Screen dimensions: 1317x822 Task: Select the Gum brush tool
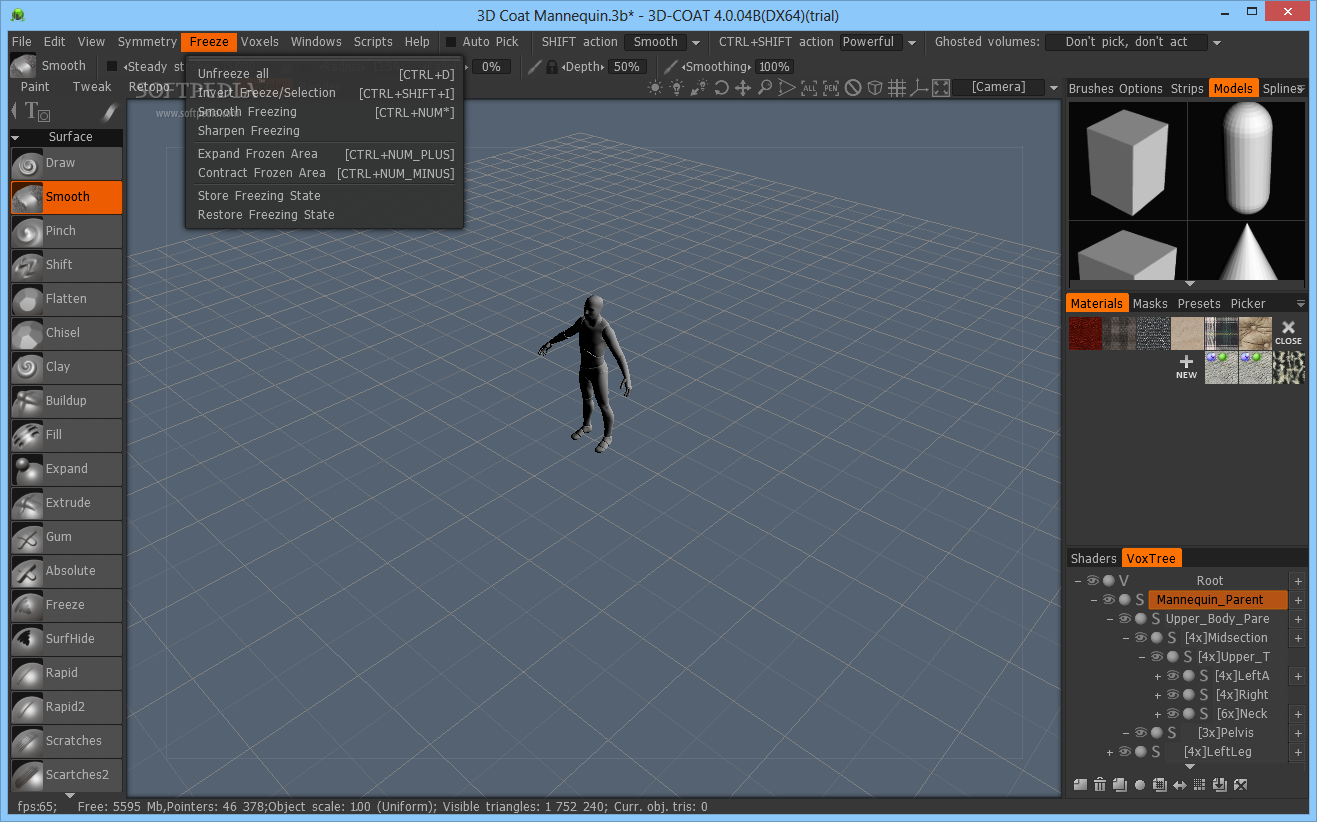coord(67,537)
